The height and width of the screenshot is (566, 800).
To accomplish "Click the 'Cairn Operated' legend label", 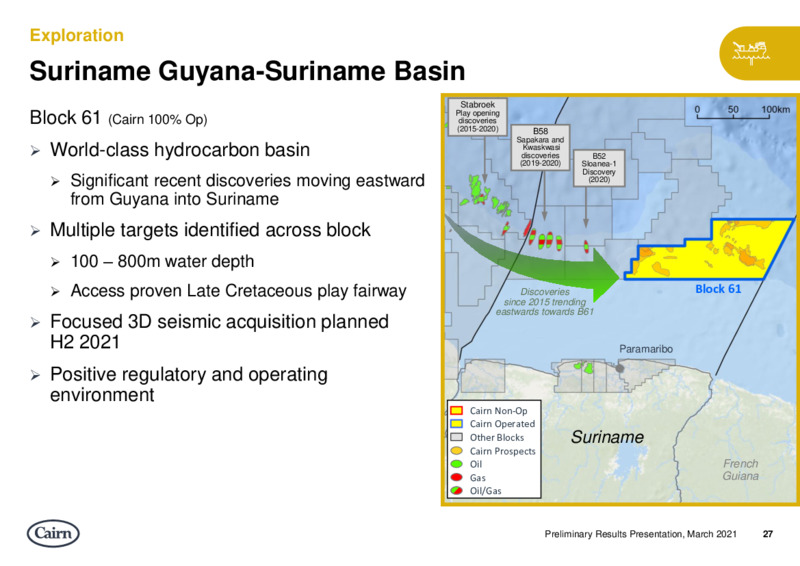I will 503,424.
